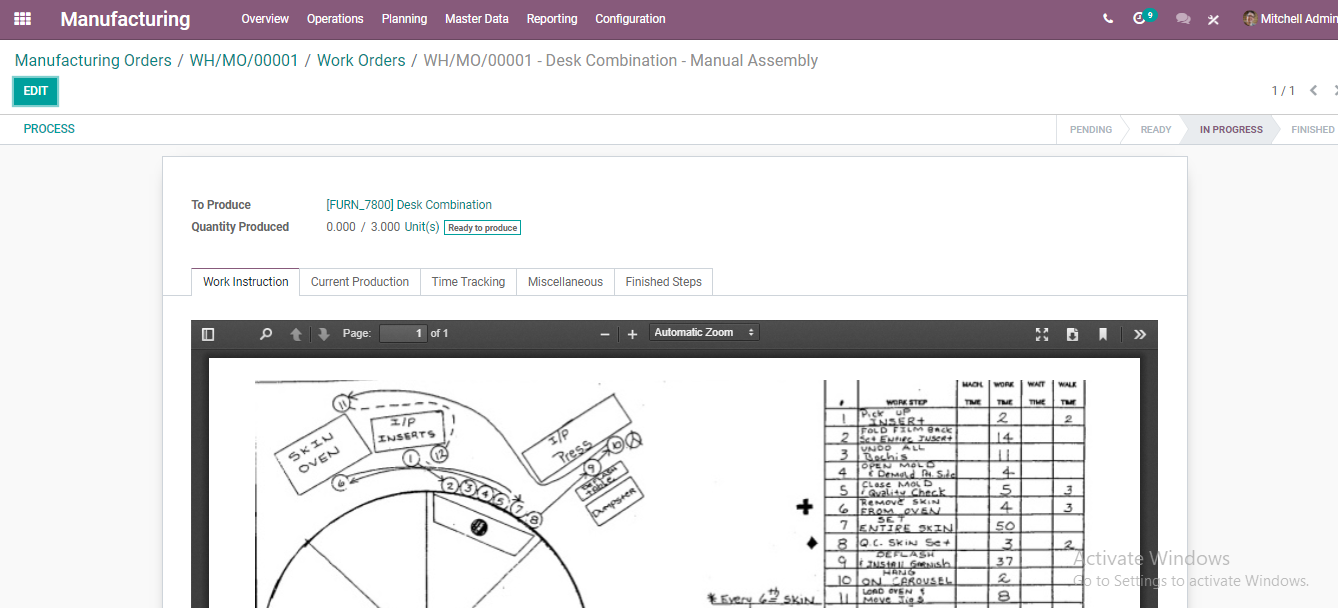
Task: Go to Manufacturing Orders breadcrumb
Action: 93,61
